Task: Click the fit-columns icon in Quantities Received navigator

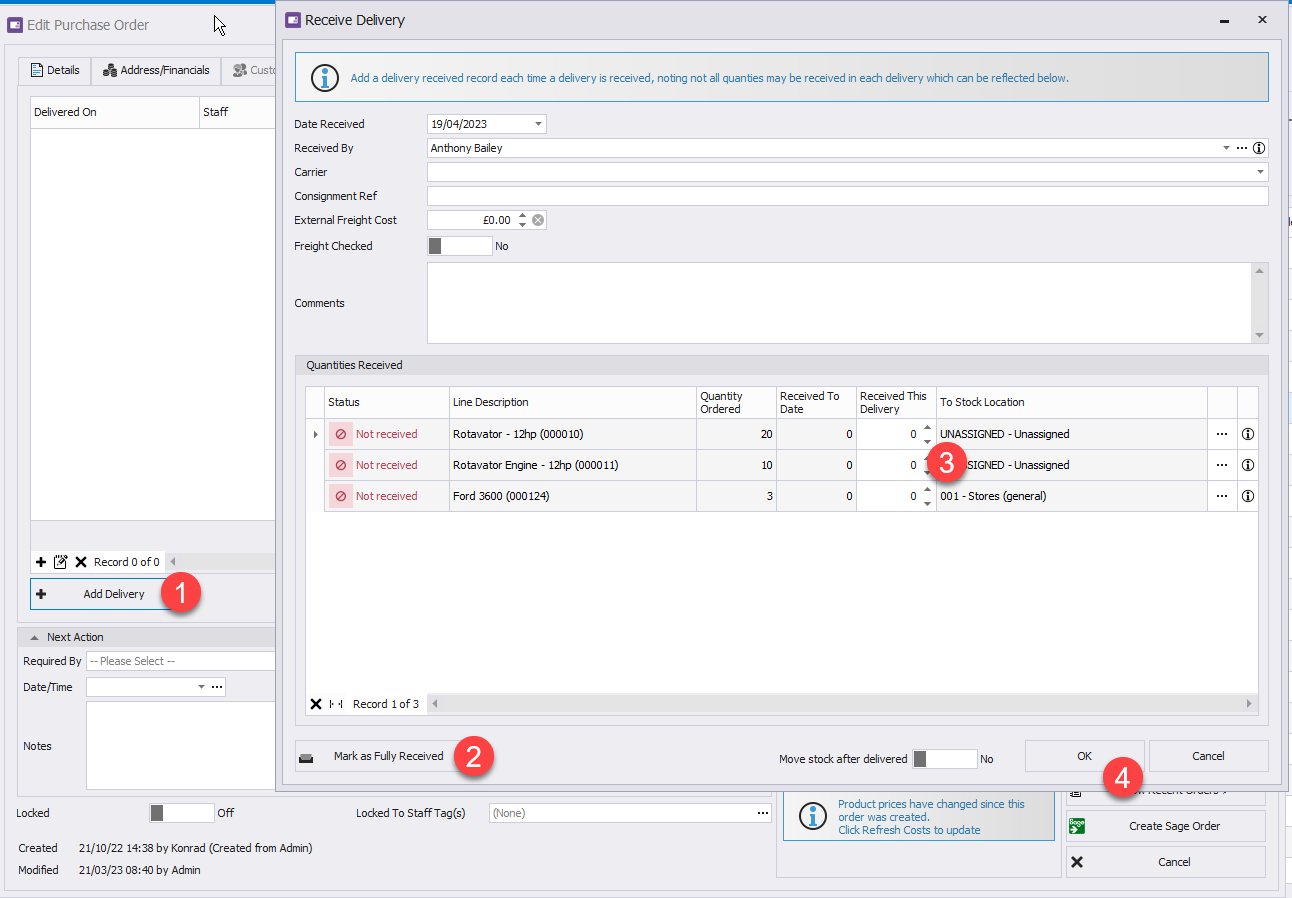Action: tap(336, 704)
